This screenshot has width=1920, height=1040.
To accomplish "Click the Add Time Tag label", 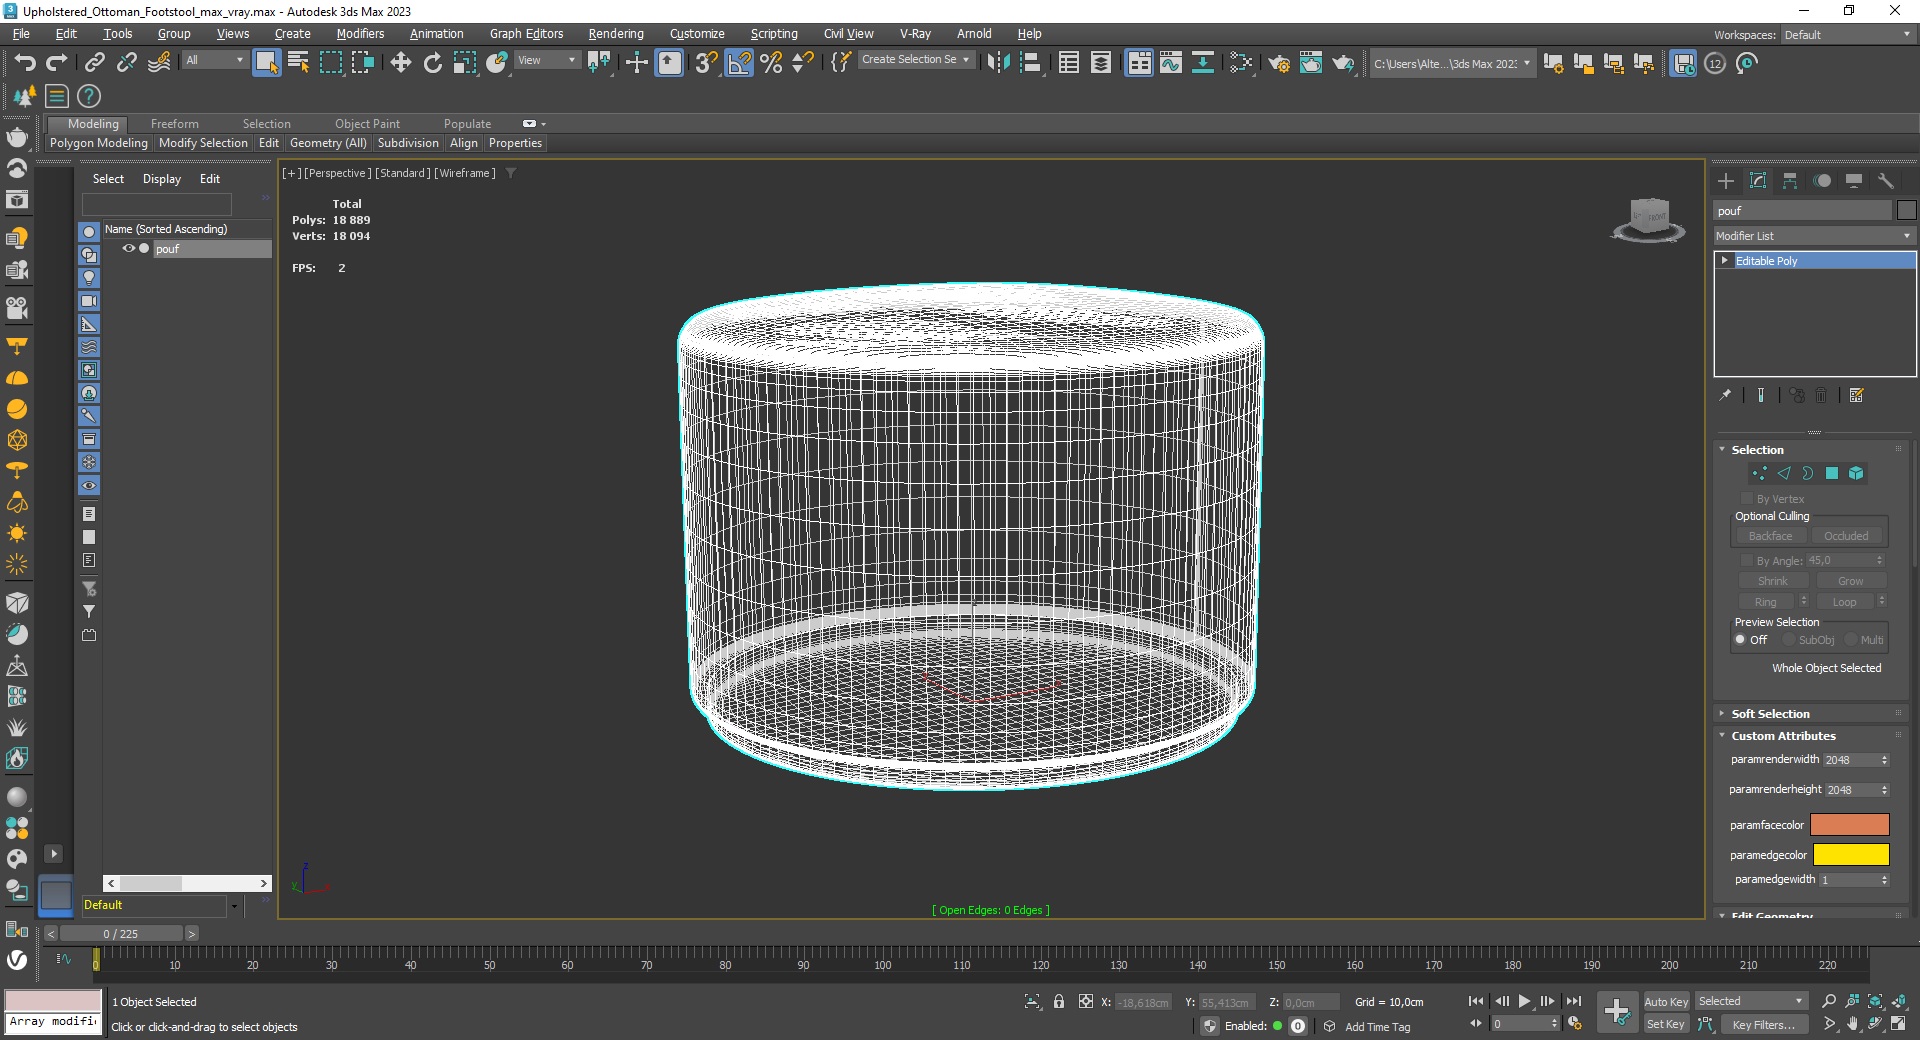I will point(1377,1027).
